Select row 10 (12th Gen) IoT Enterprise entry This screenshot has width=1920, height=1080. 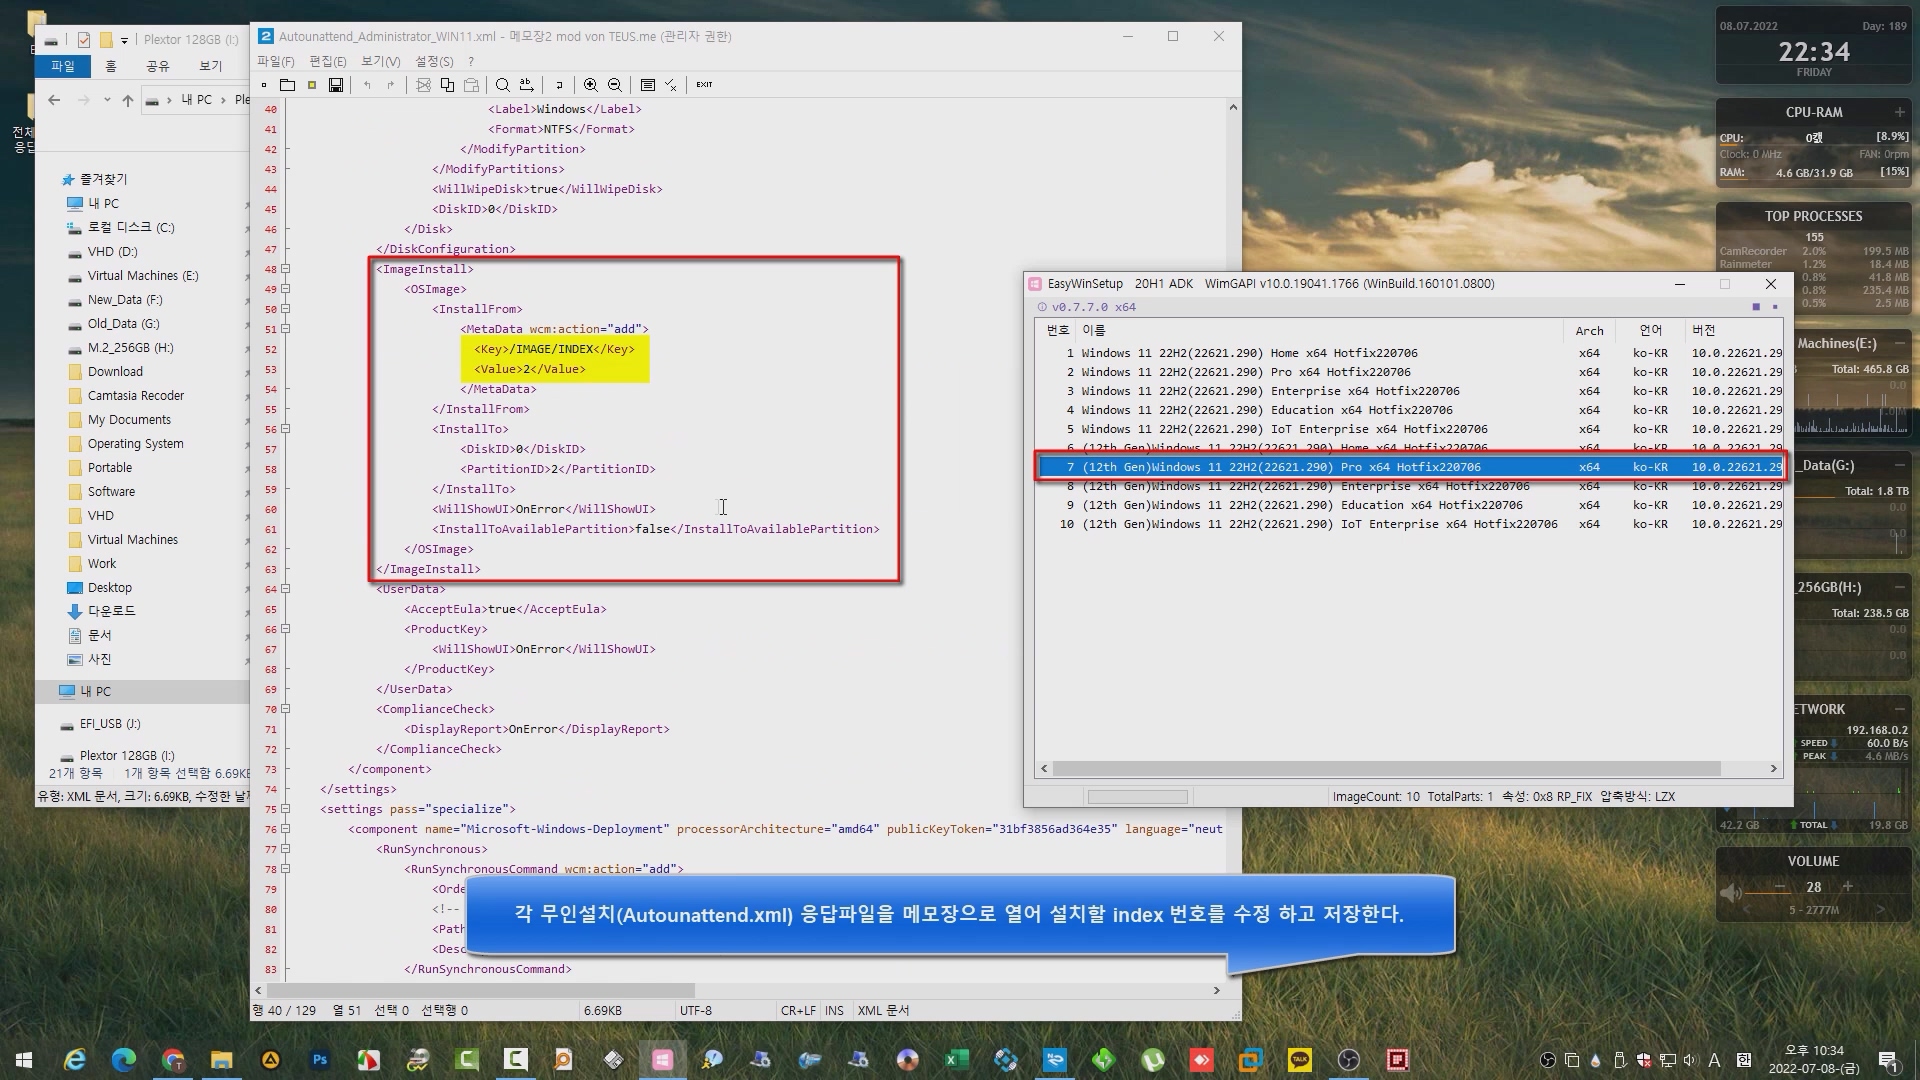1410,524
